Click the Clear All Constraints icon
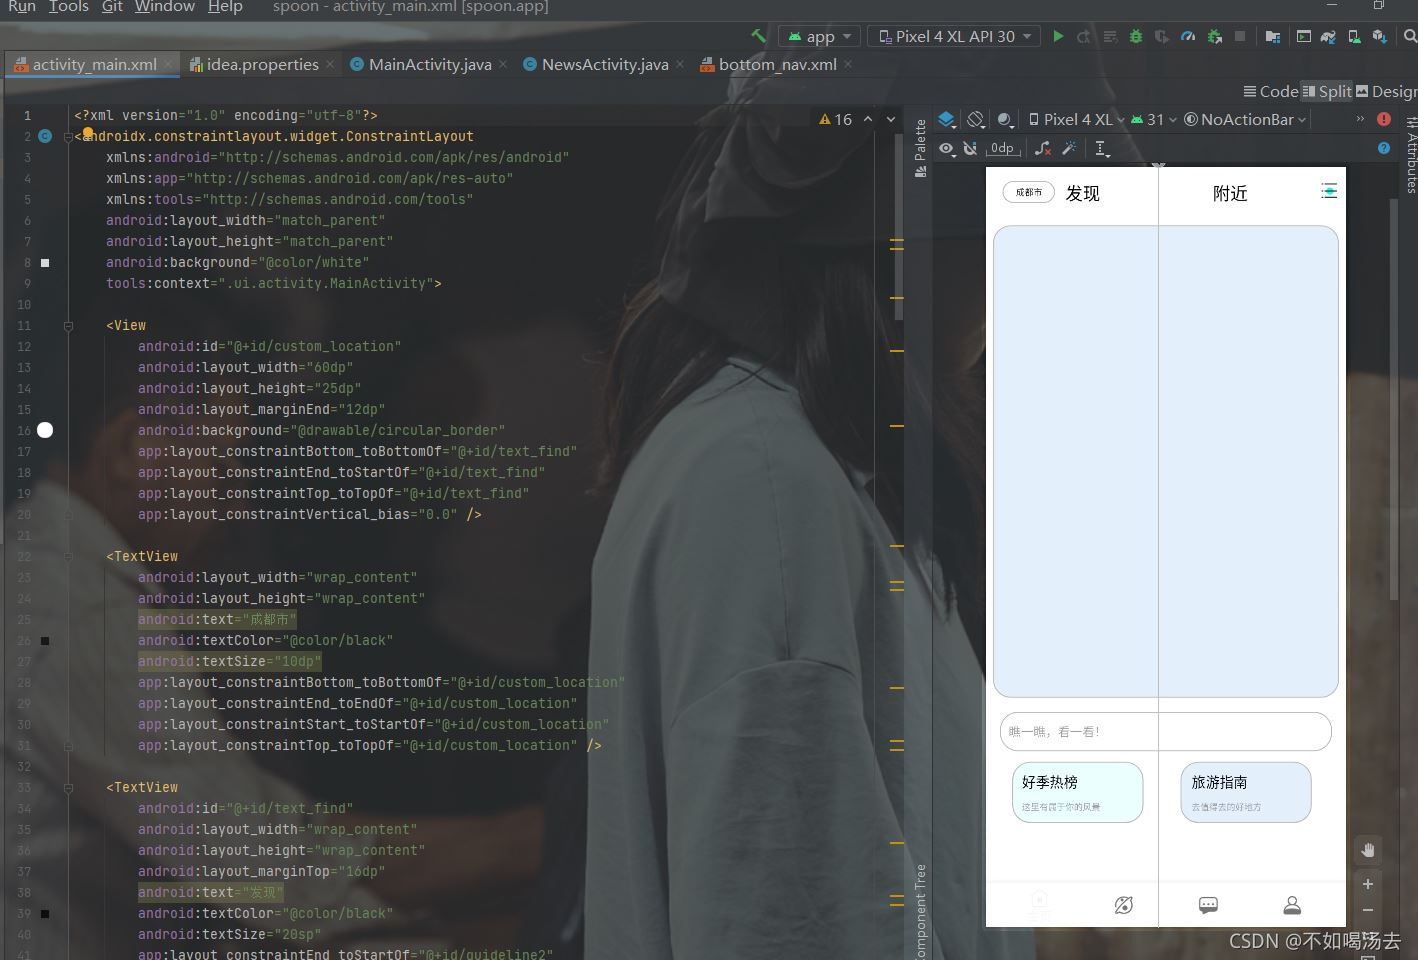1418x960 pixels. coord(1043,148)
